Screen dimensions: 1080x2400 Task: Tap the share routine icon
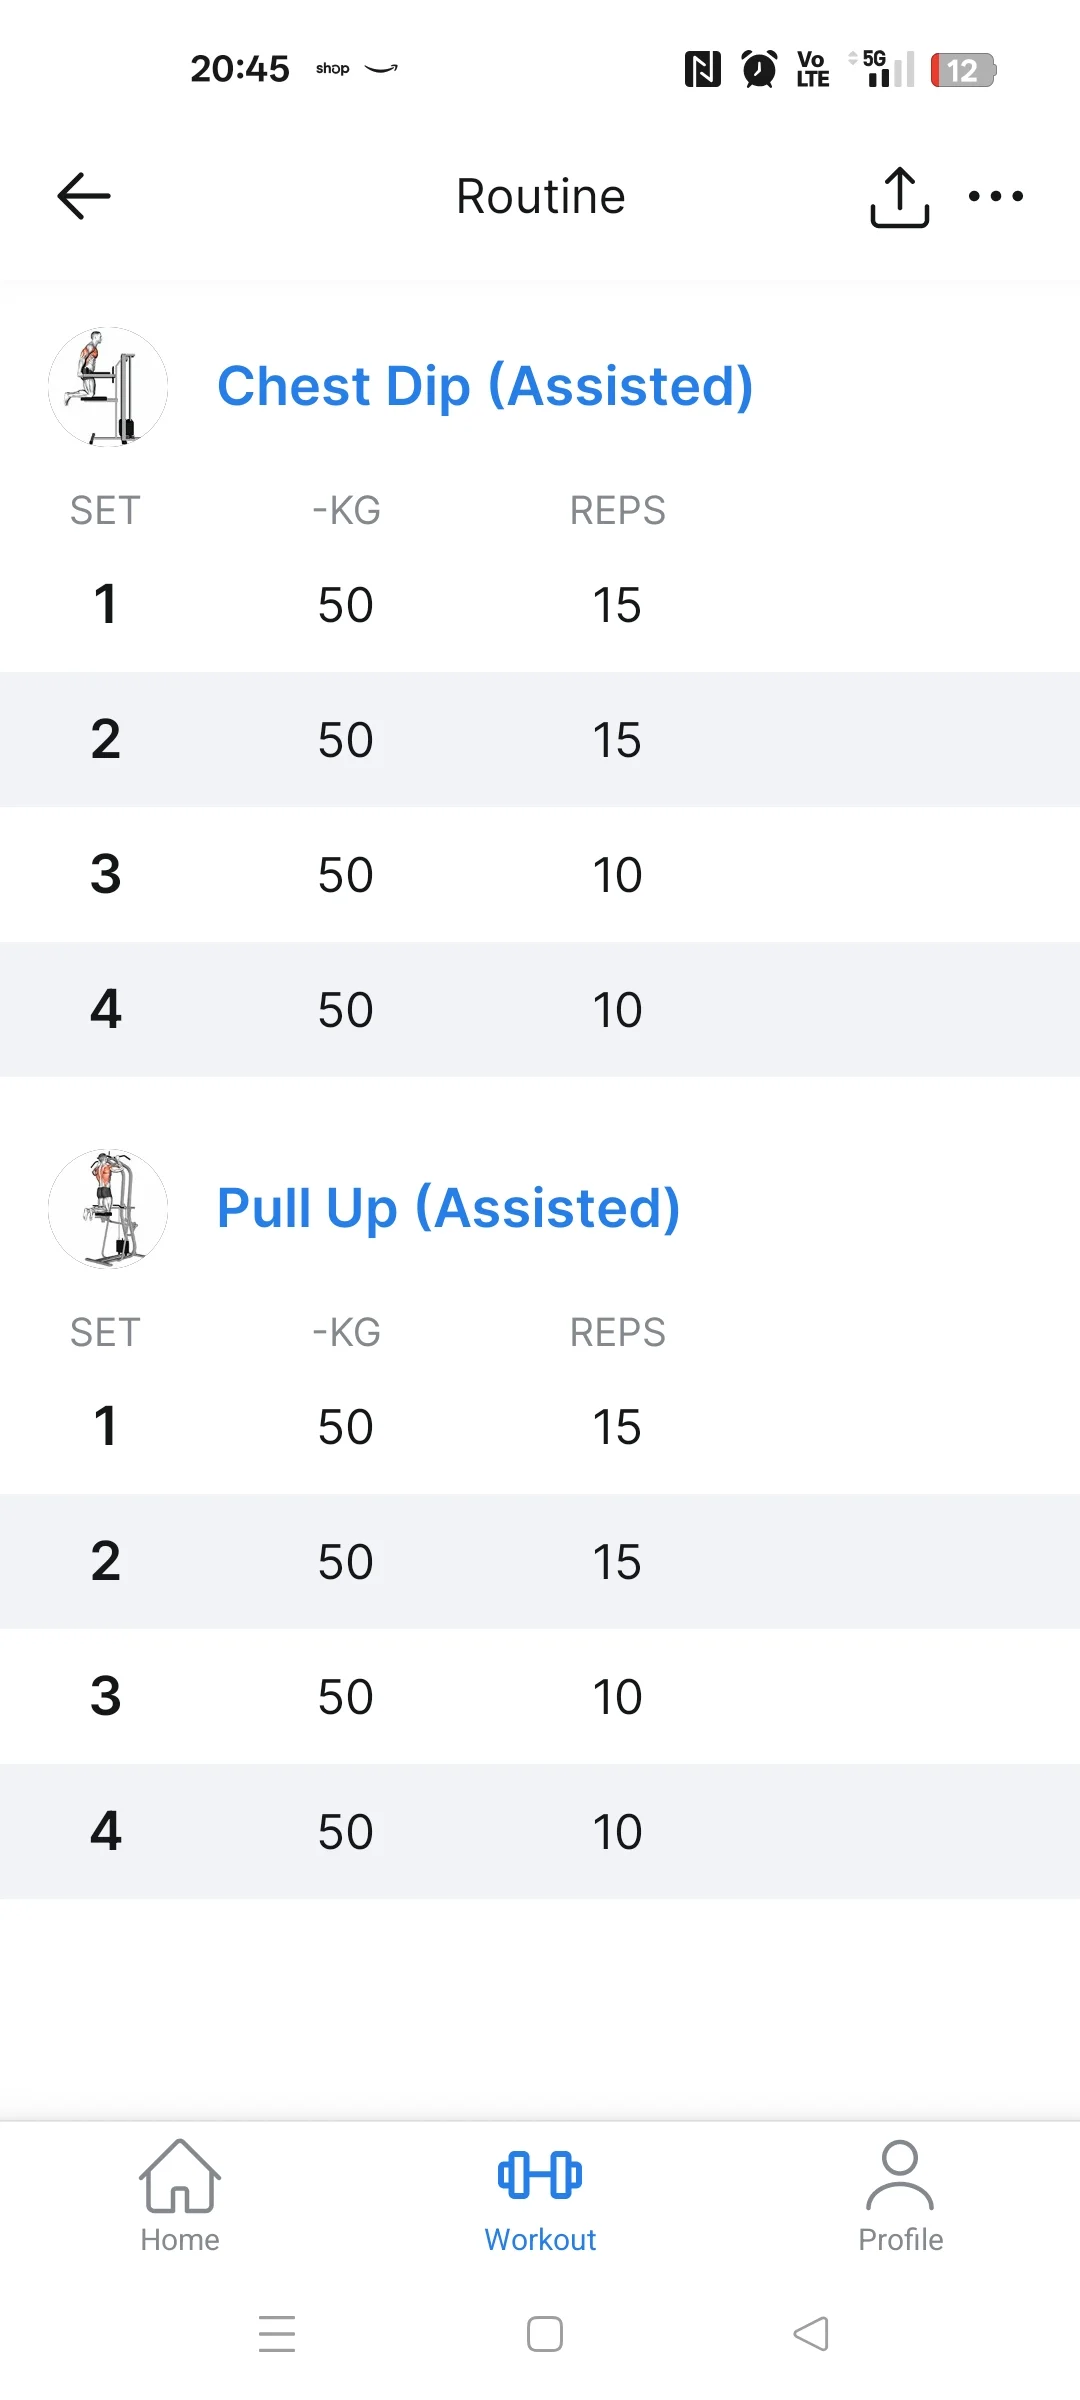tap(899, 197)
